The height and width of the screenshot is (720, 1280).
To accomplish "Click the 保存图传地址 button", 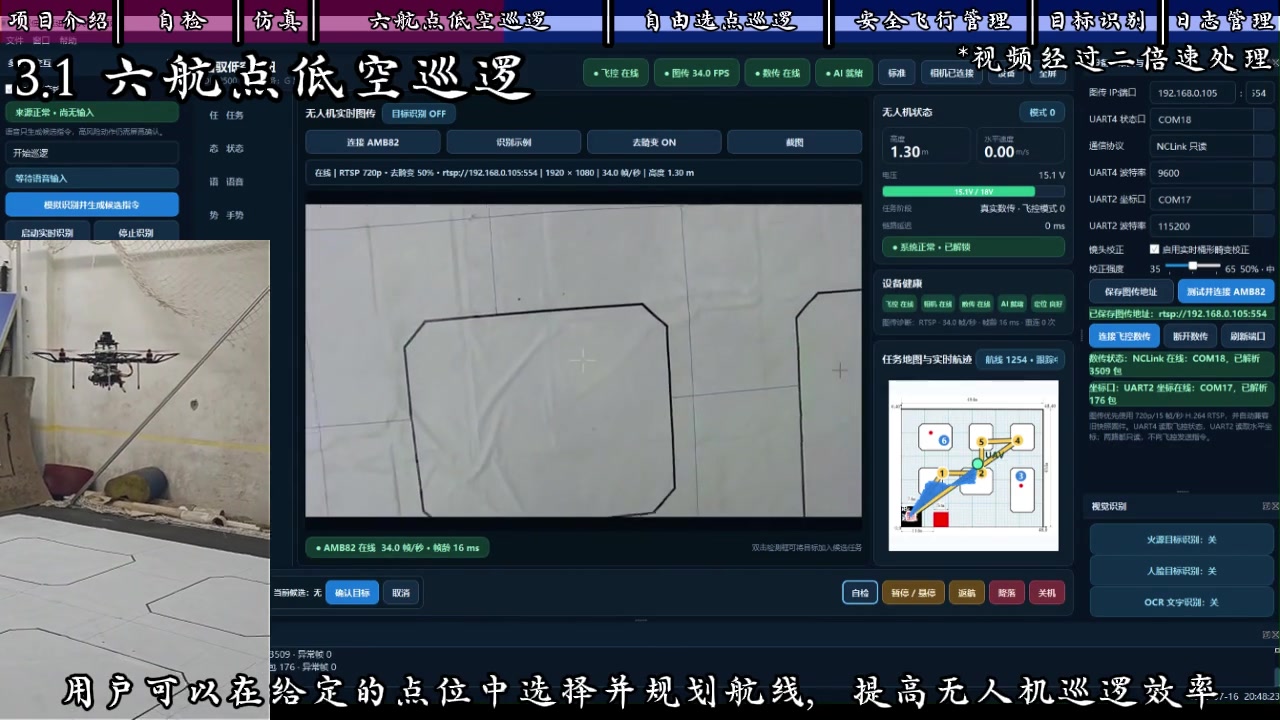I will click(1131, 292).
